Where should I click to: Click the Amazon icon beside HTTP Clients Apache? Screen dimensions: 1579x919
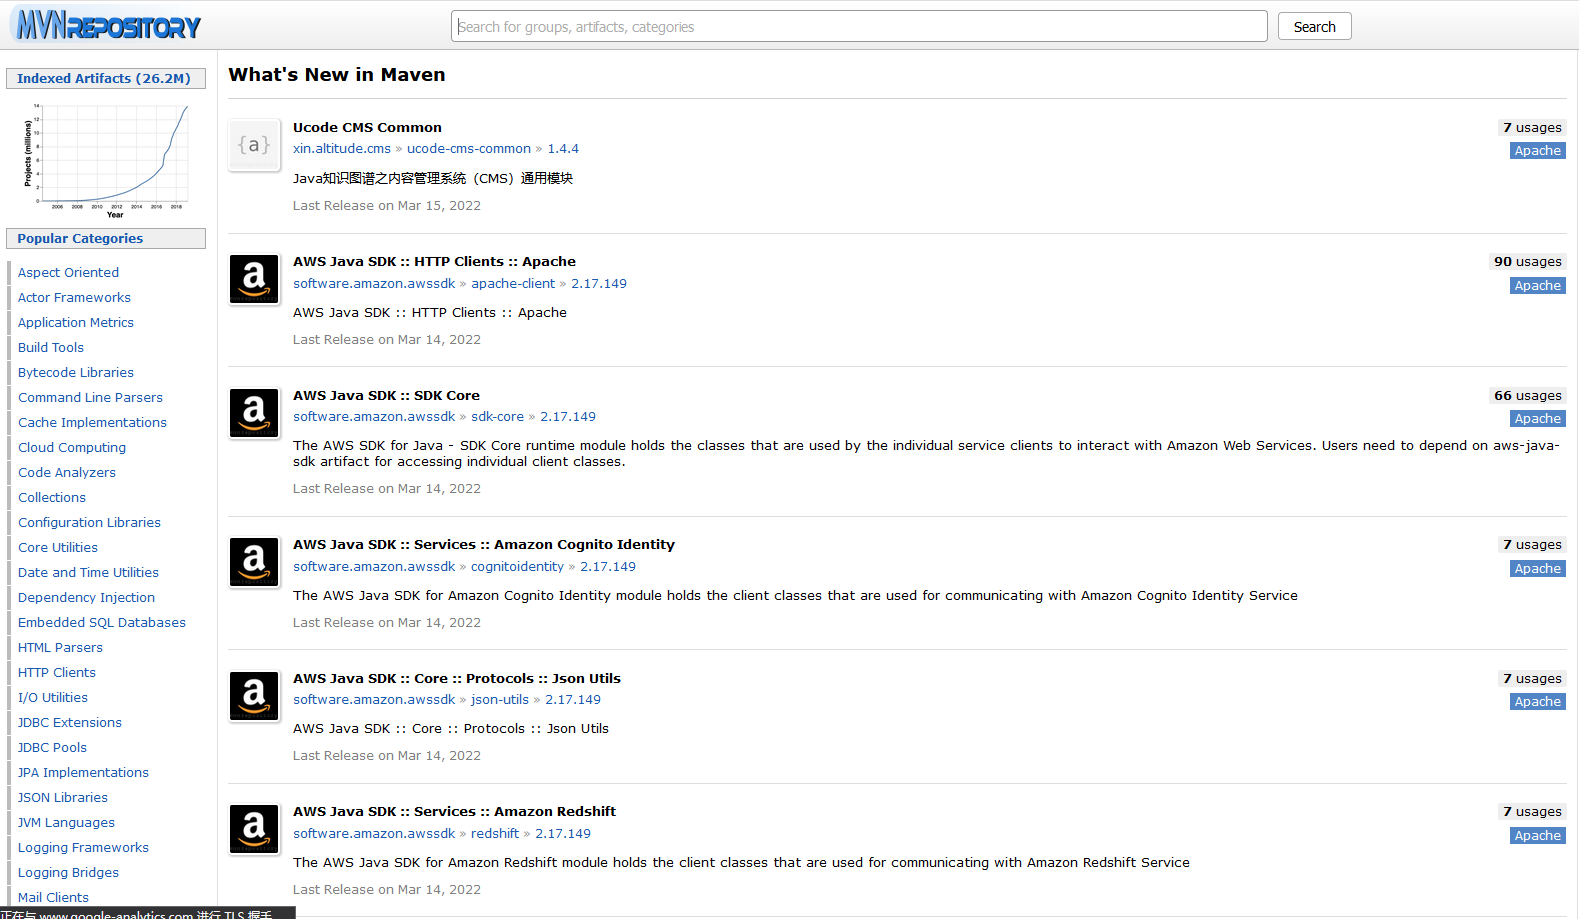click(x=254, y=279)
